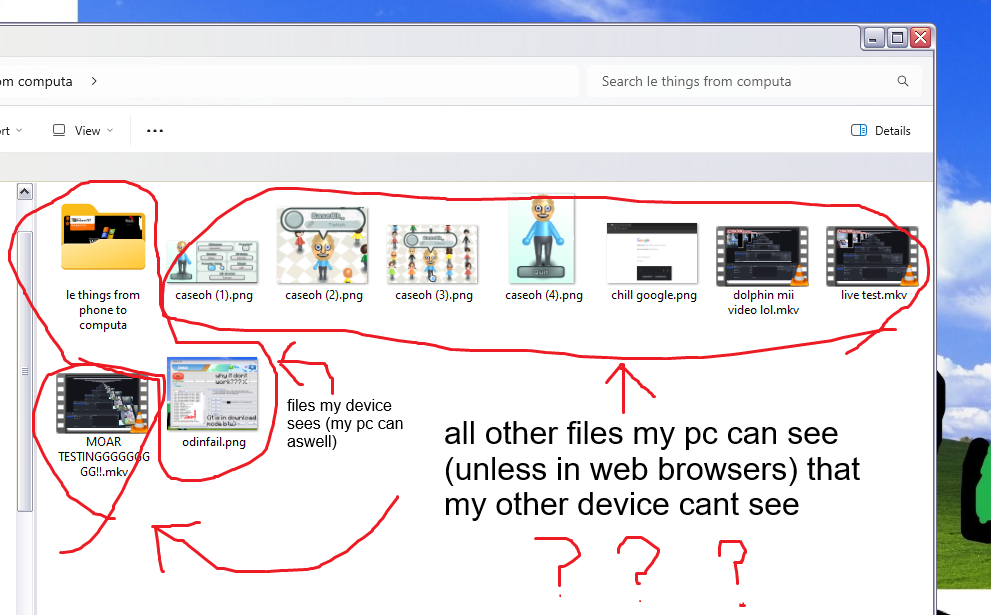
Task: Select the caseoh (4).png thumbnail
Action: [542, 238]
